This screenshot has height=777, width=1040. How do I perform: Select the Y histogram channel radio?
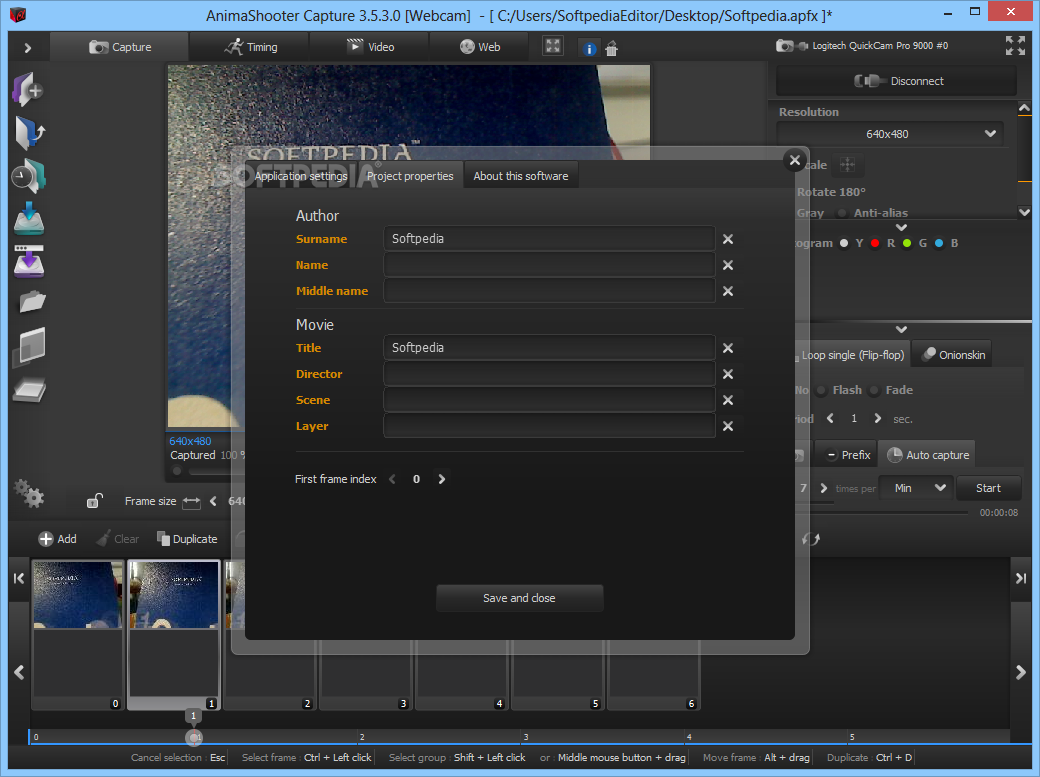coord(844,243)
